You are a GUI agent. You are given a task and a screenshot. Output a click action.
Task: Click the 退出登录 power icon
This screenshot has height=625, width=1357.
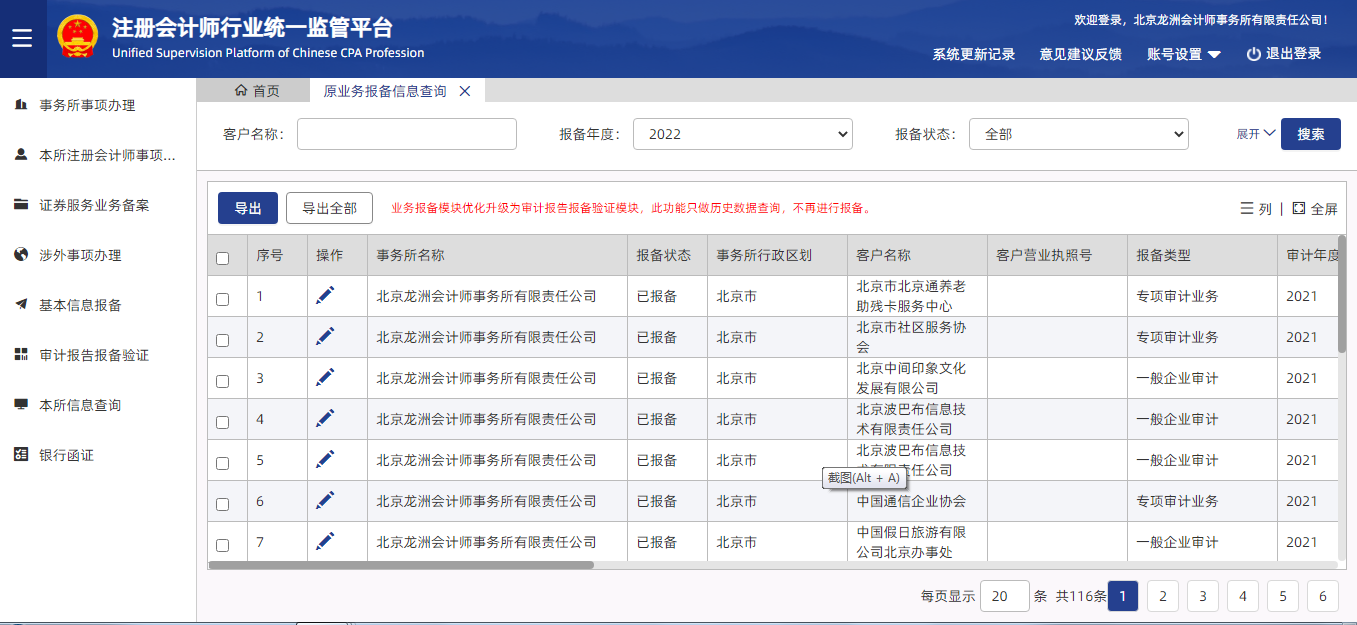(1253, 54)
